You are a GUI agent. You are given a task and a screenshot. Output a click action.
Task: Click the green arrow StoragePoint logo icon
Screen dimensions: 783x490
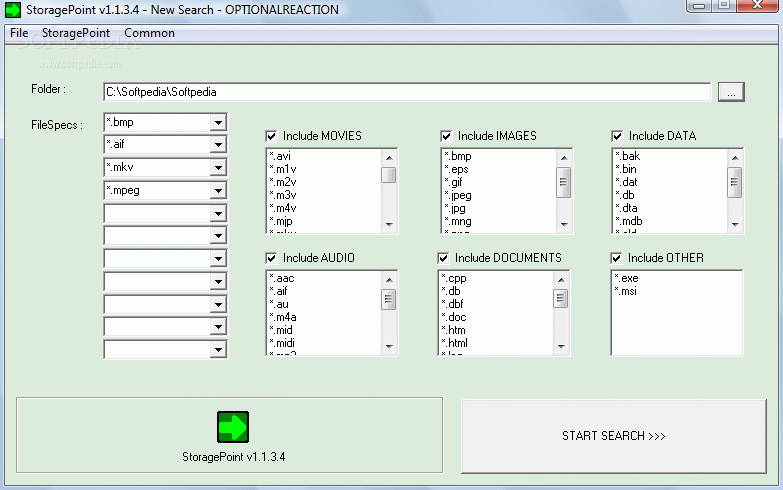click(x=233, y=427)
